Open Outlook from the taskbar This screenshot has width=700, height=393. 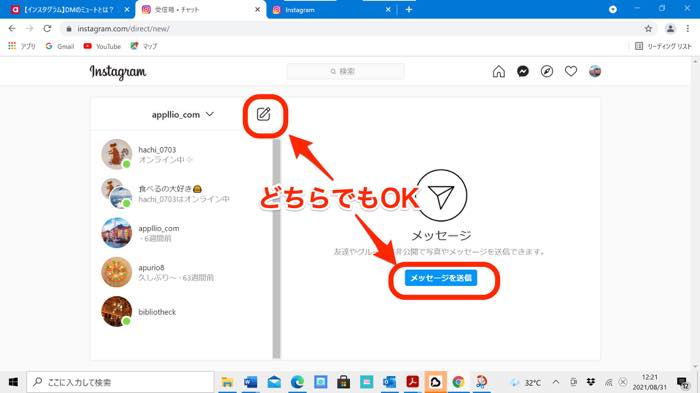click(389, 382)
